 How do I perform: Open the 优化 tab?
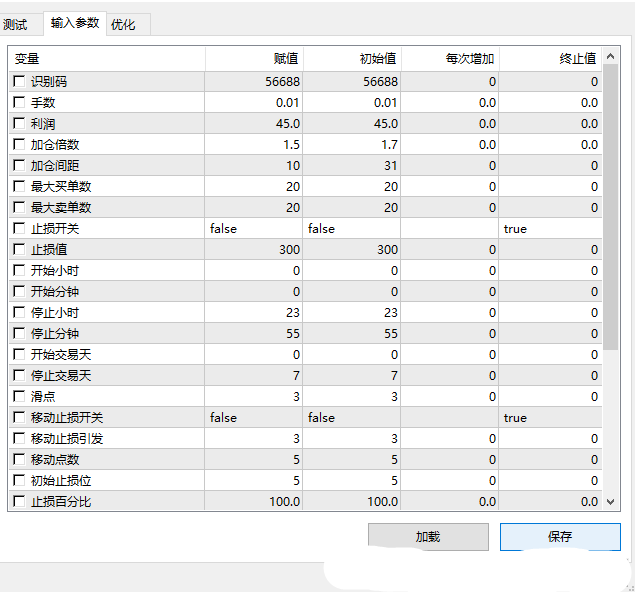tap(124, 24)
